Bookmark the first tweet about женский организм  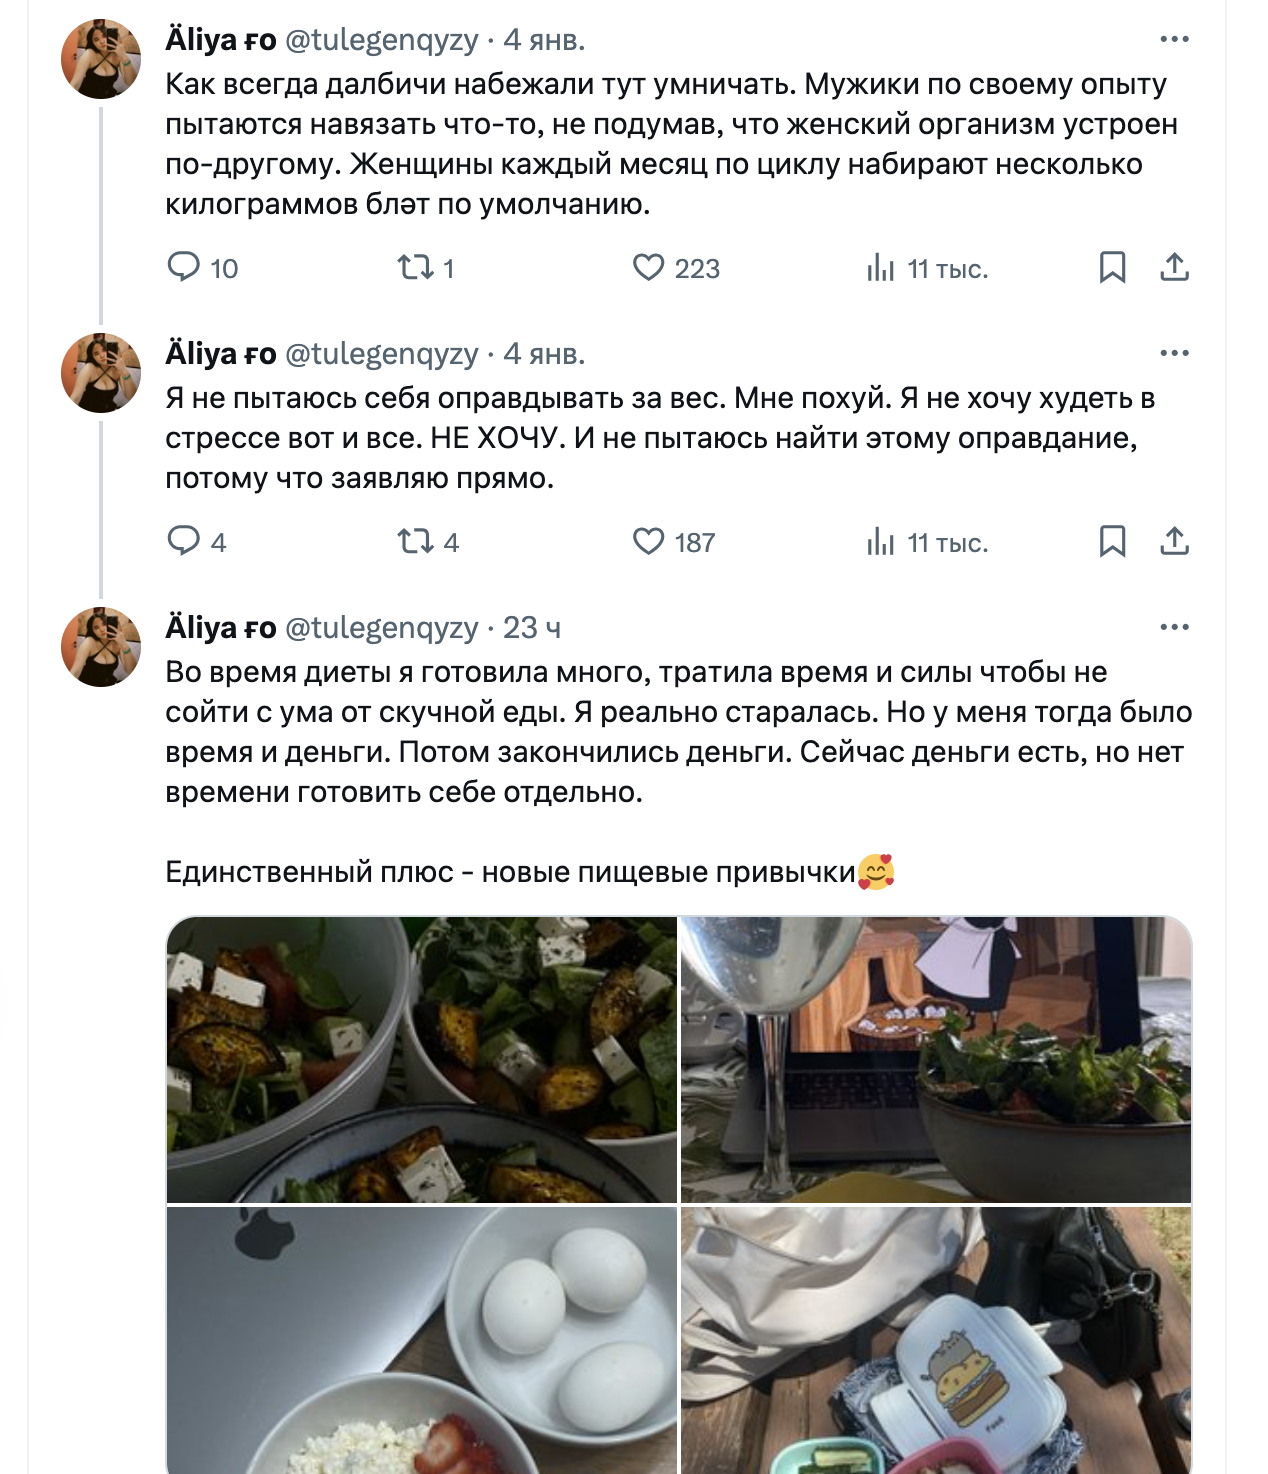click(x=1112, y=268)
